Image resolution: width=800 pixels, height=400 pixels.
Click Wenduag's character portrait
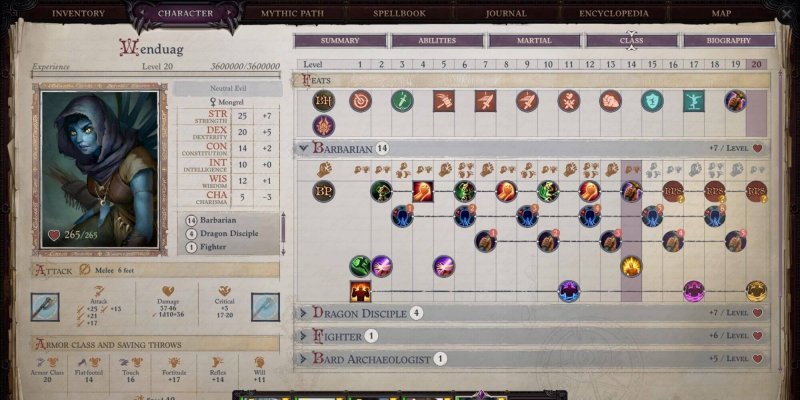pyautogui.click(x=99, y=169)
